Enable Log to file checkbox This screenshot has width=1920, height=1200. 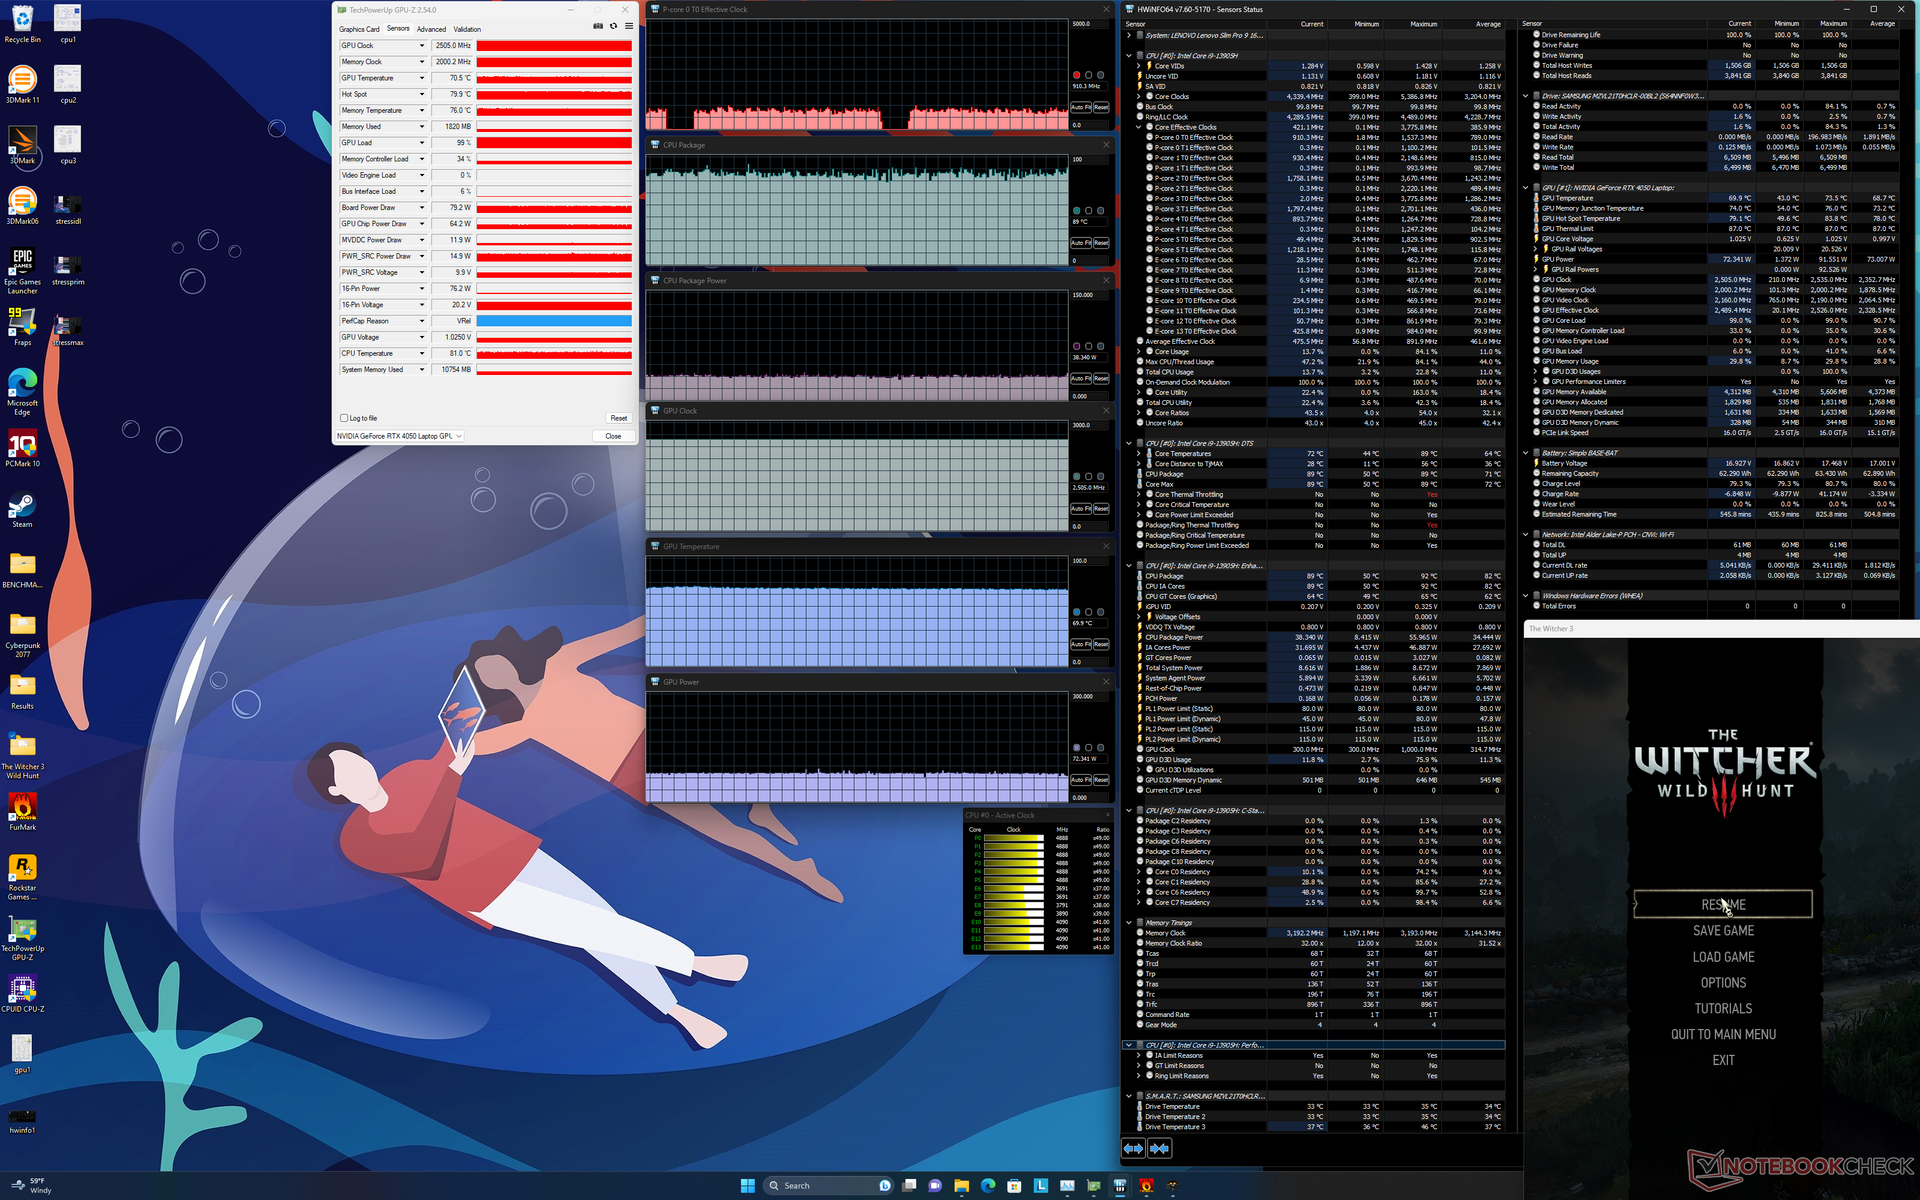(344, 418)
